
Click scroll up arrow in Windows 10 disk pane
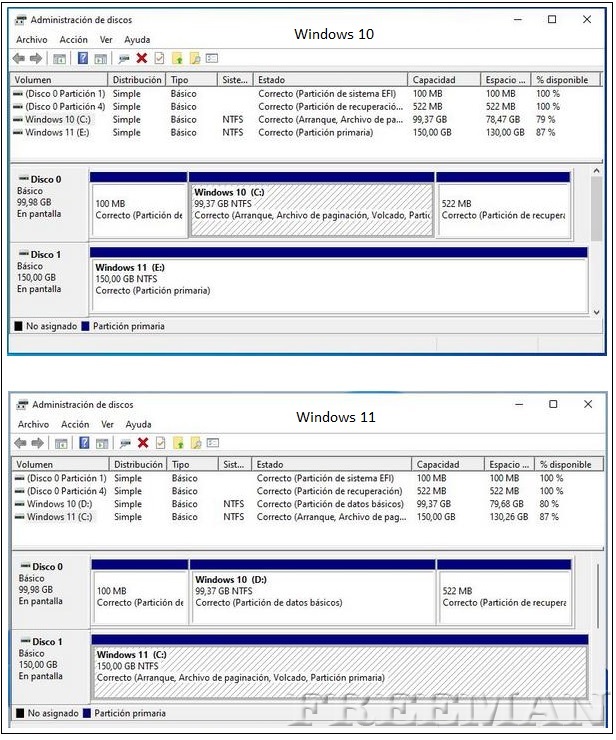click(x=596, y=171)
